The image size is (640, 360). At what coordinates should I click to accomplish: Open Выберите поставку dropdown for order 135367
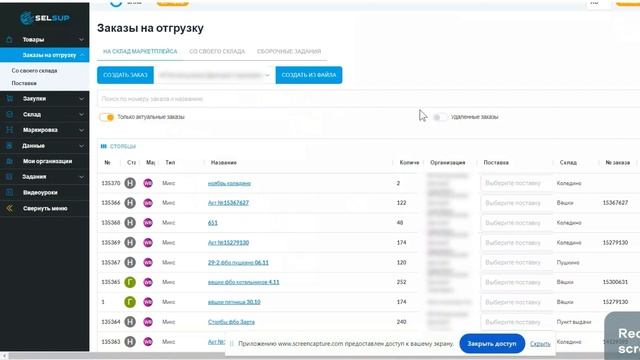(516, 262)
